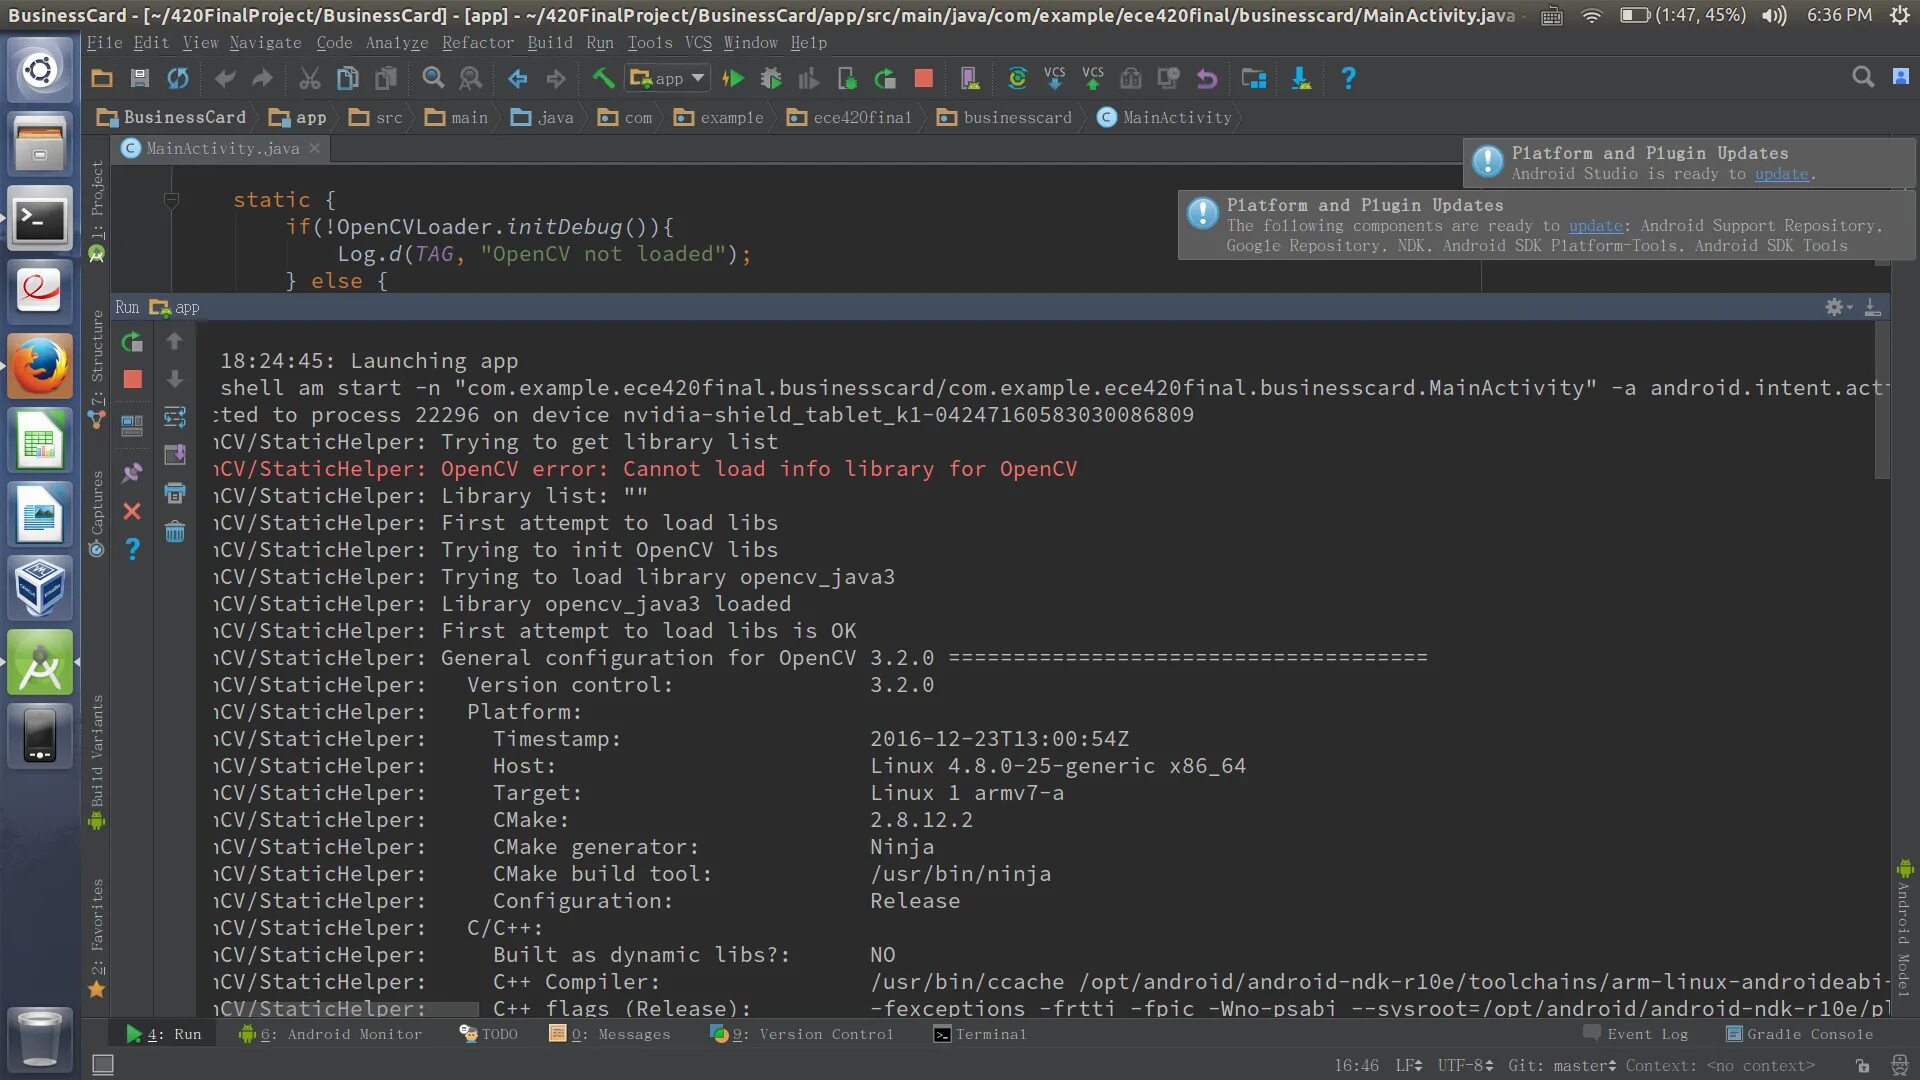Click the Clear All trash icon

[174, 531]
